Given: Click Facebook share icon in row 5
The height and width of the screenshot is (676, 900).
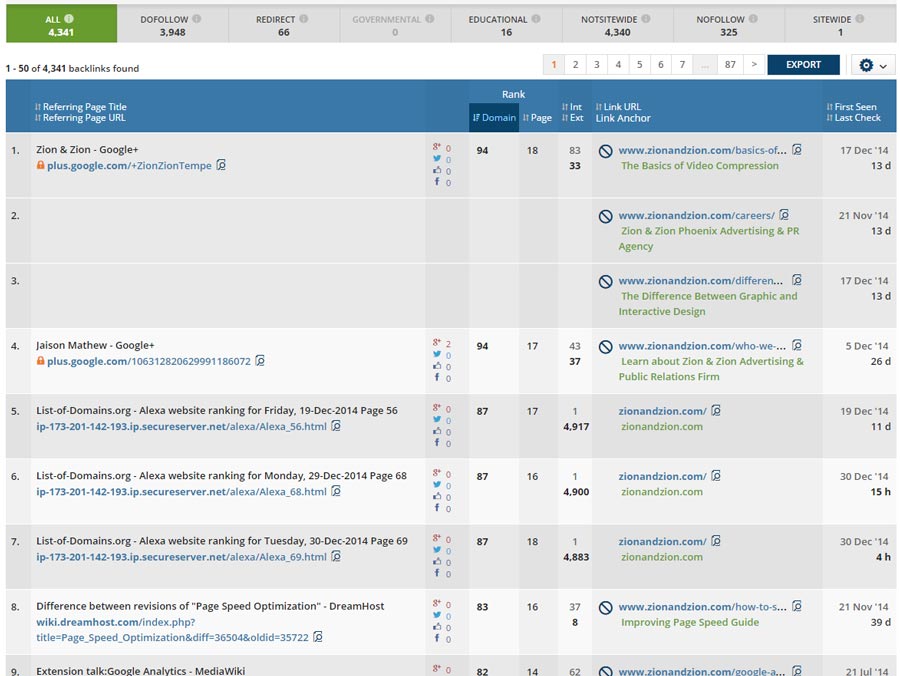Looking at the screenshot, I should (437, 442).
